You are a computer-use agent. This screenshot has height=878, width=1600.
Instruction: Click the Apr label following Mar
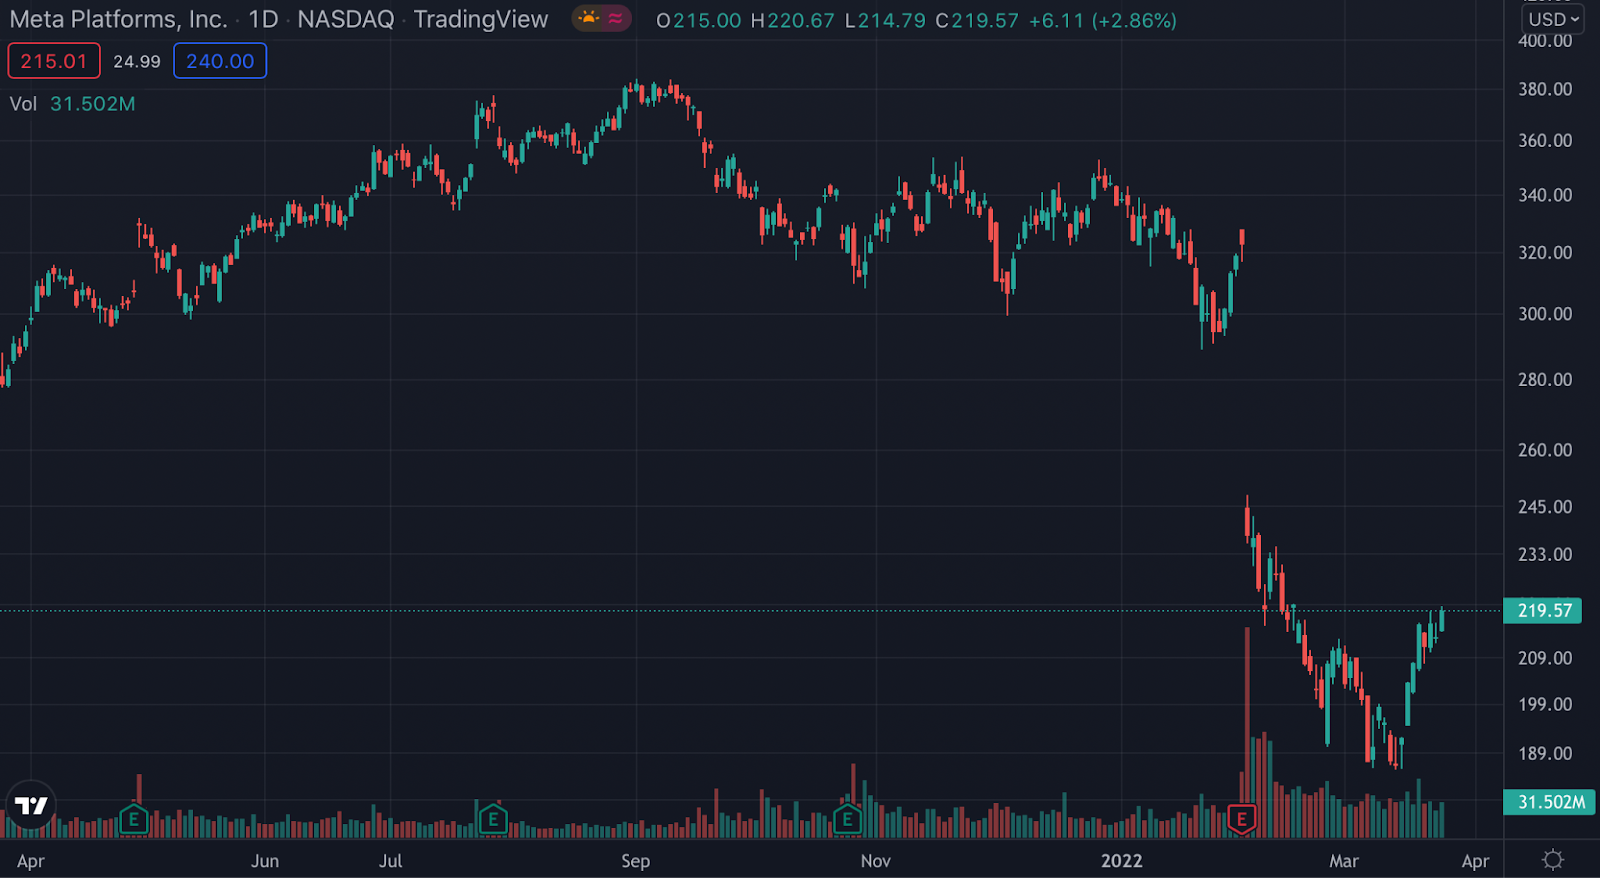pyautogui.click(x=1475, y=861)
